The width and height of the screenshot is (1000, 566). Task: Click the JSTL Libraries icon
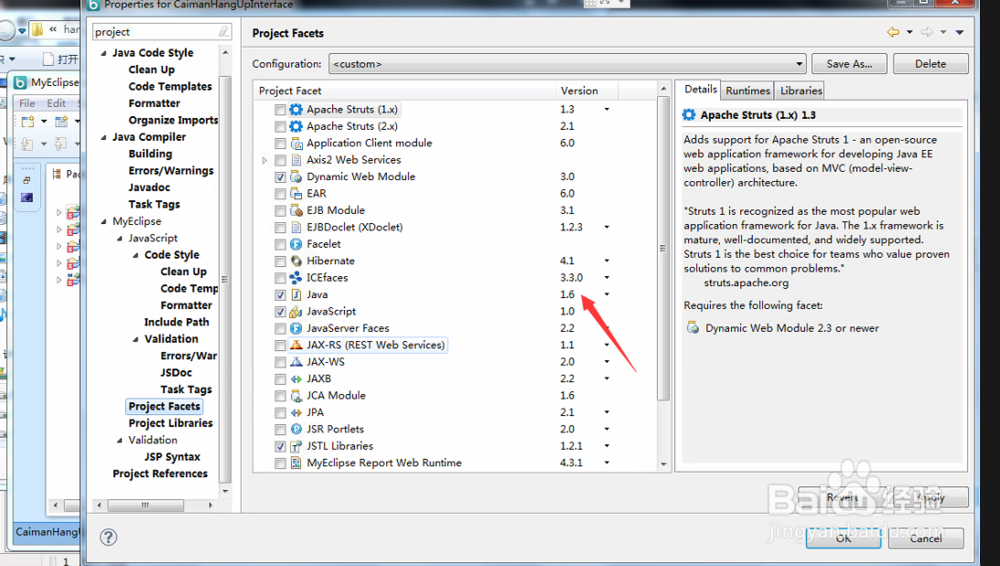coord(296,446)
